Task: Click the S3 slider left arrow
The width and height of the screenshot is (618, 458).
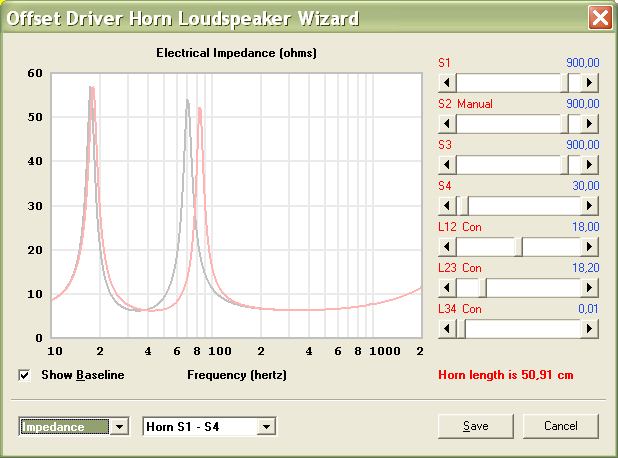Action: [x=447, y=165]
